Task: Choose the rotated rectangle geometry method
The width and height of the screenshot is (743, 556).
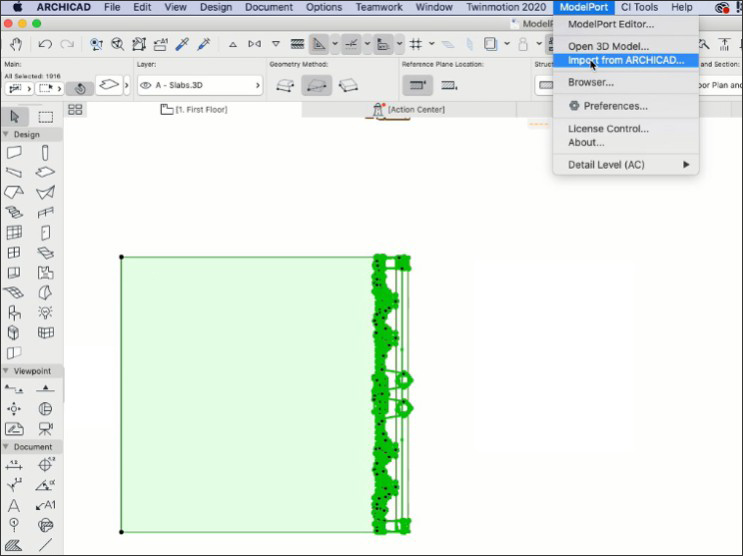Action: click(x=348, y=86)
